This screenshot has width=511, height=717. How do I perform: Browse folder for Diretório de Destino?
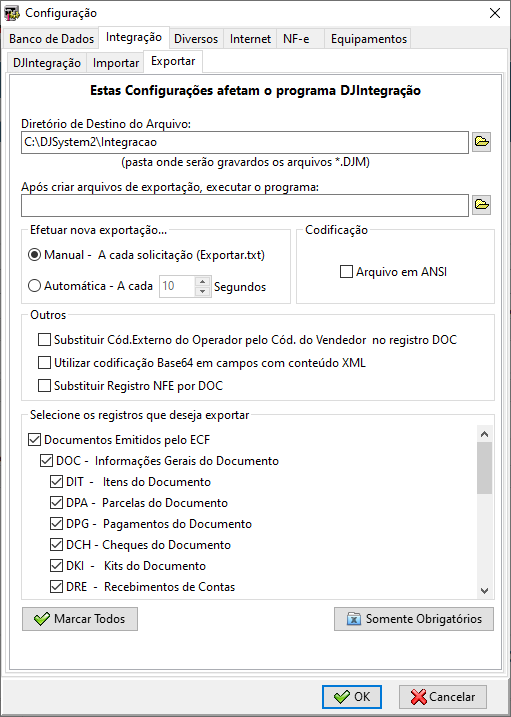click(481, 142)
